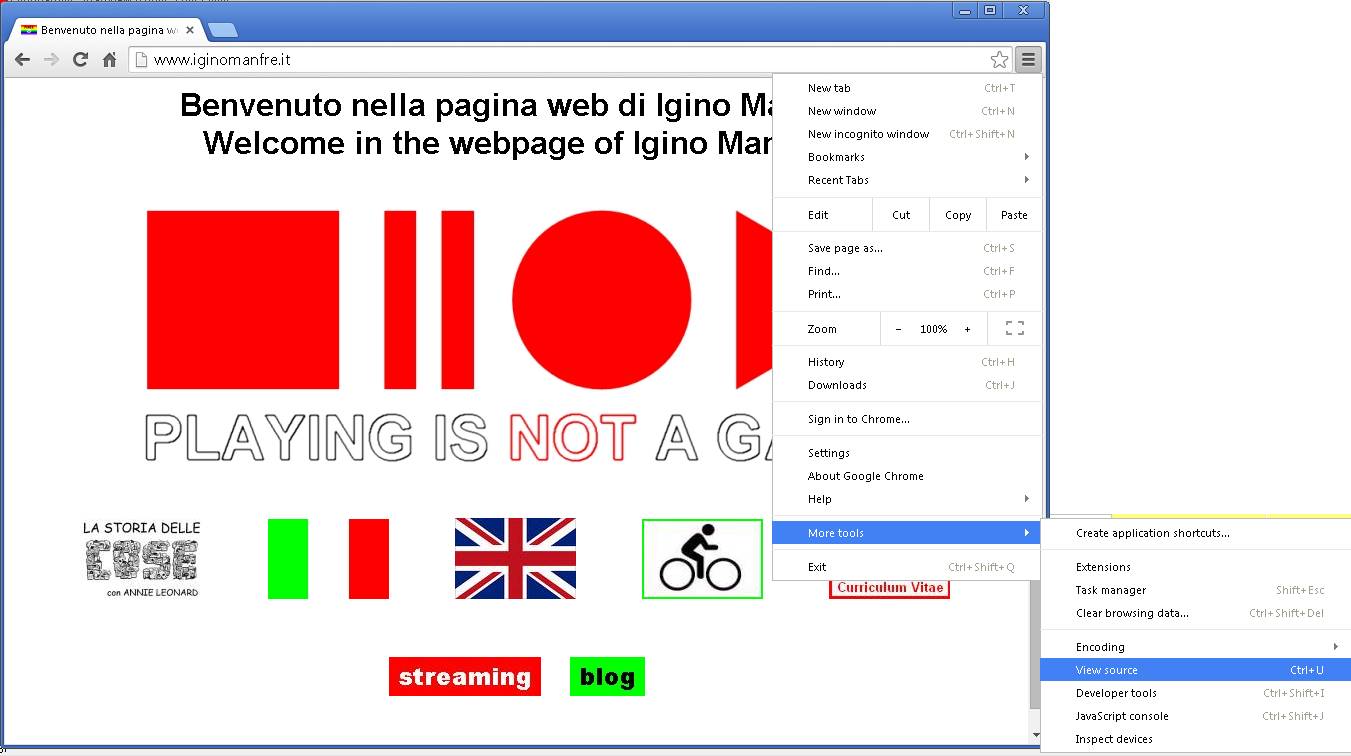Toggle fullscreen from the Zoom row

pyautogui.click(x=1014, y=329)
